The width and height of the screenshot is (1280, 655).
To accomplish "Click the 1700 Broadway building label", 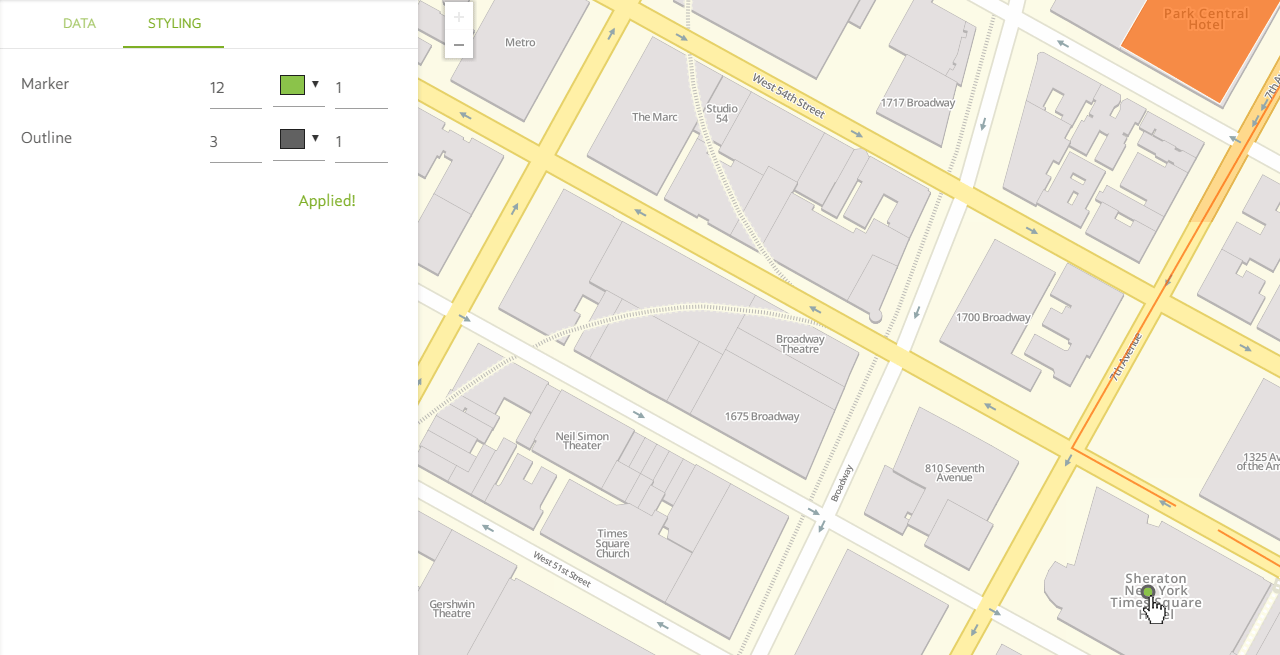I will coord(993,317).
